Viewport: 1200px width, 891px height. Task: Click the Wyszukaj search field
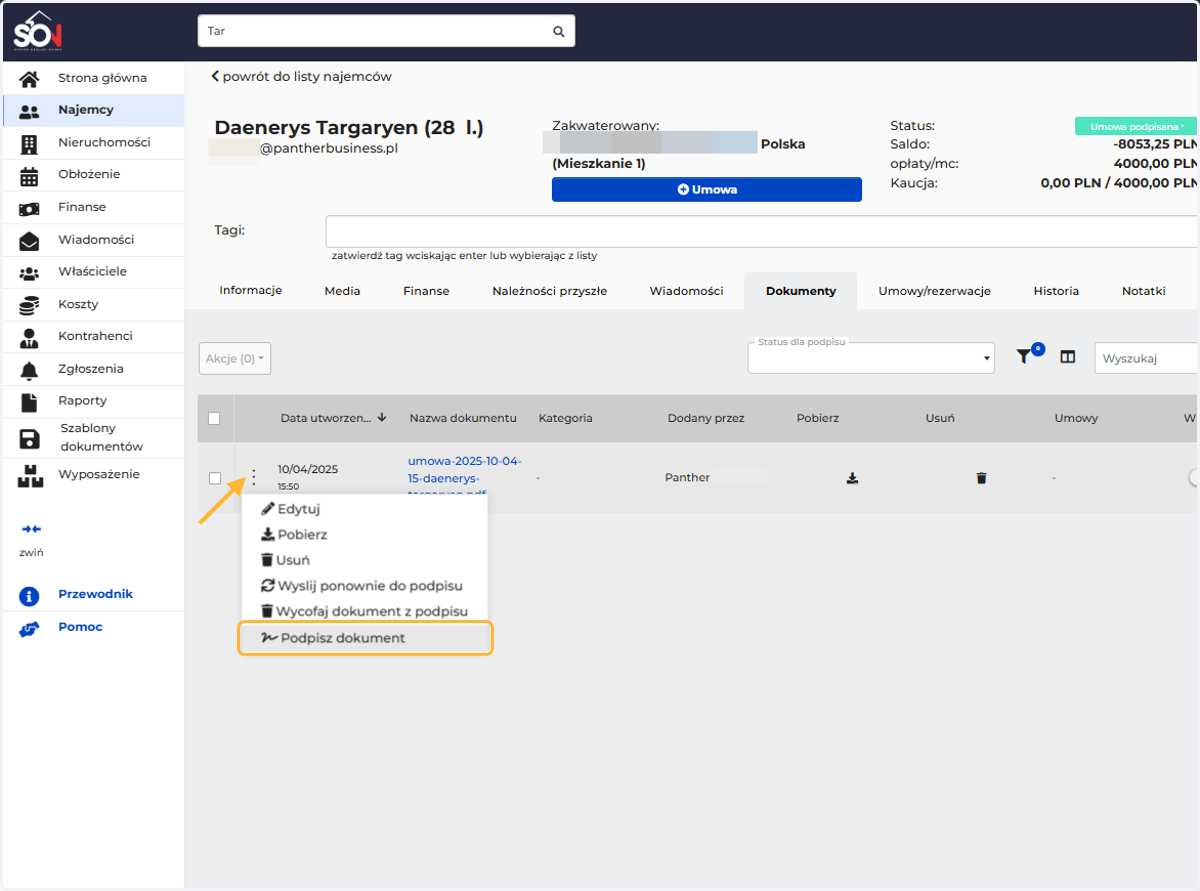[1147, 358]
